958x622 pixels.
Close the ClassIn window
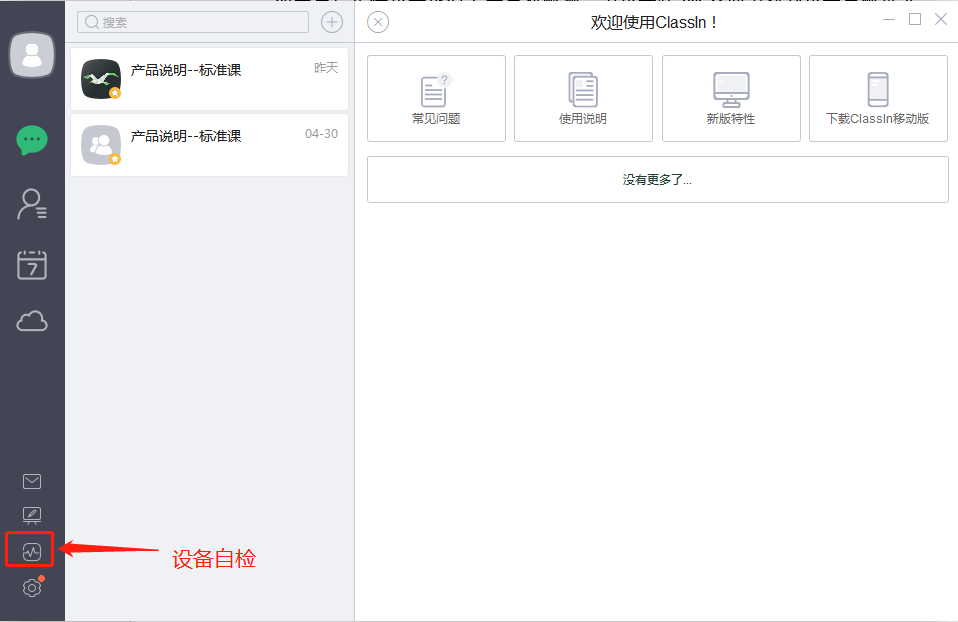[x=941, y=20]
